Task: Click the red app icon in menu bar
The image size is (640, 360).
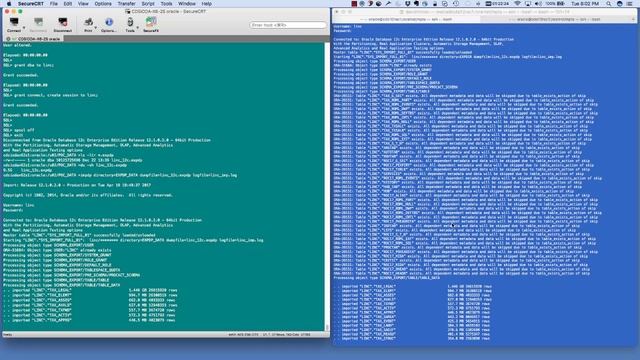Action: pyautogui.click(x=354, y=4)
